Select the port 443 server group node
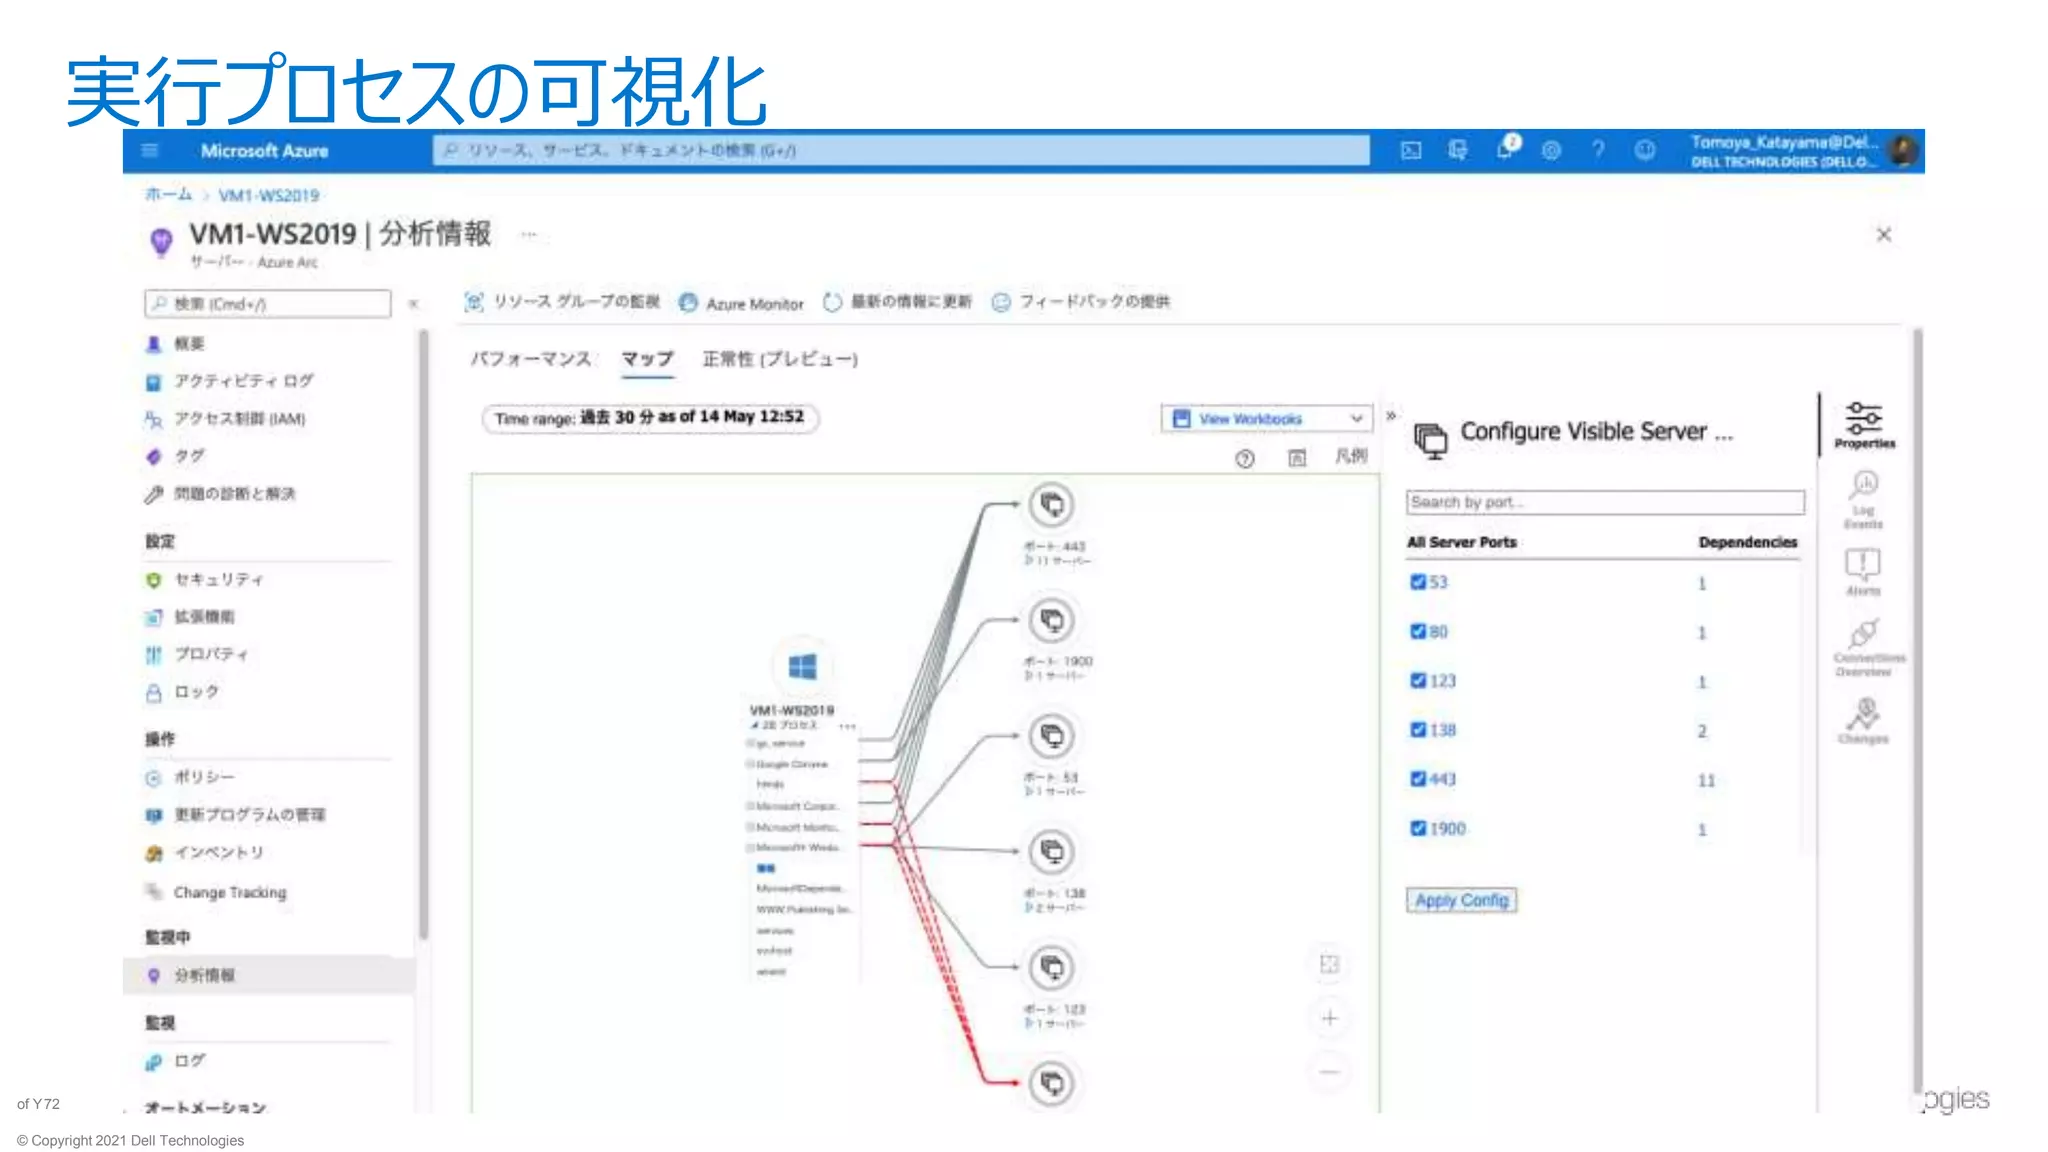The width and height of the screenshot is (2048, 1152). pos(1052,505)
